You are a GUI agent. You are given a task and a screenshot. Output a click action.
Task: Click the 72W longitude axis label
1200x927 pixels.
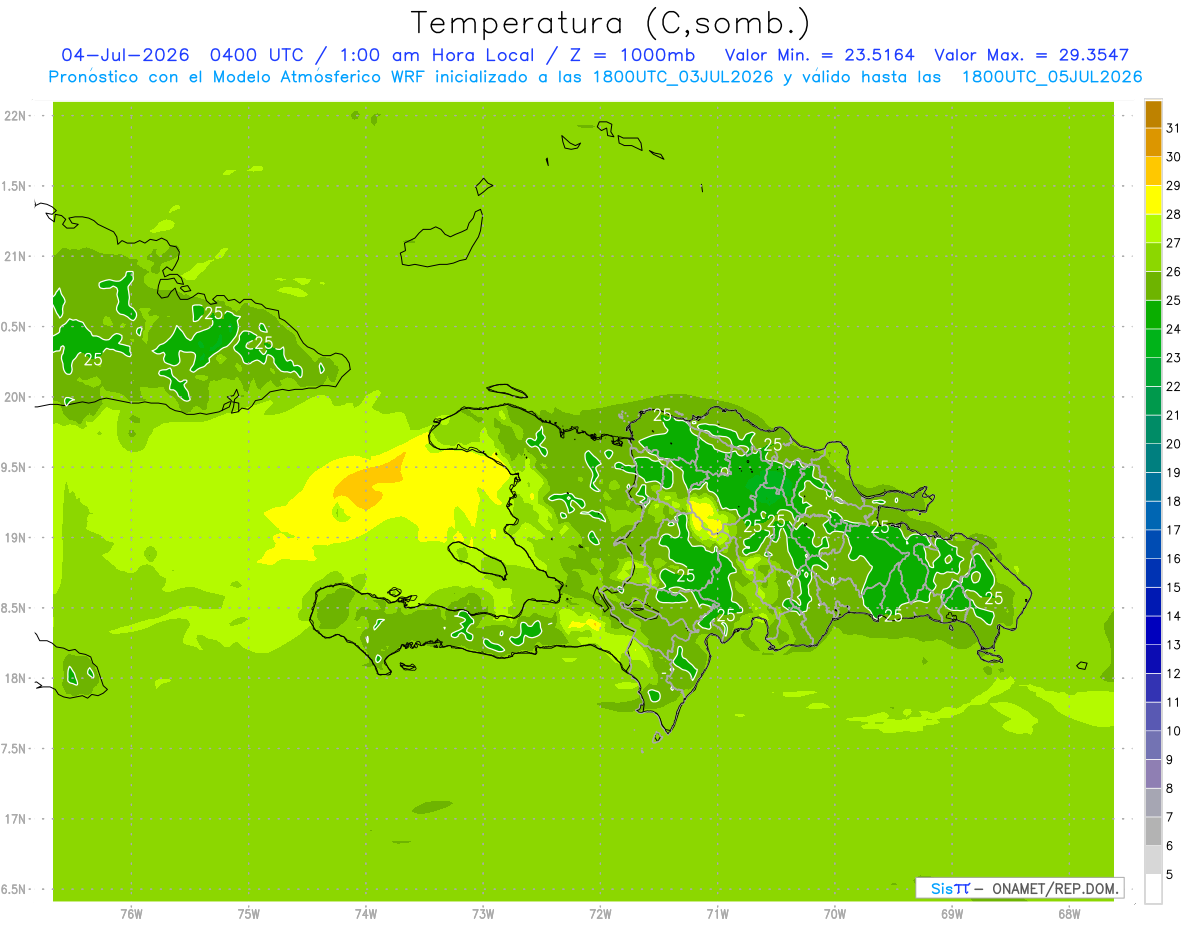(600, 913)
